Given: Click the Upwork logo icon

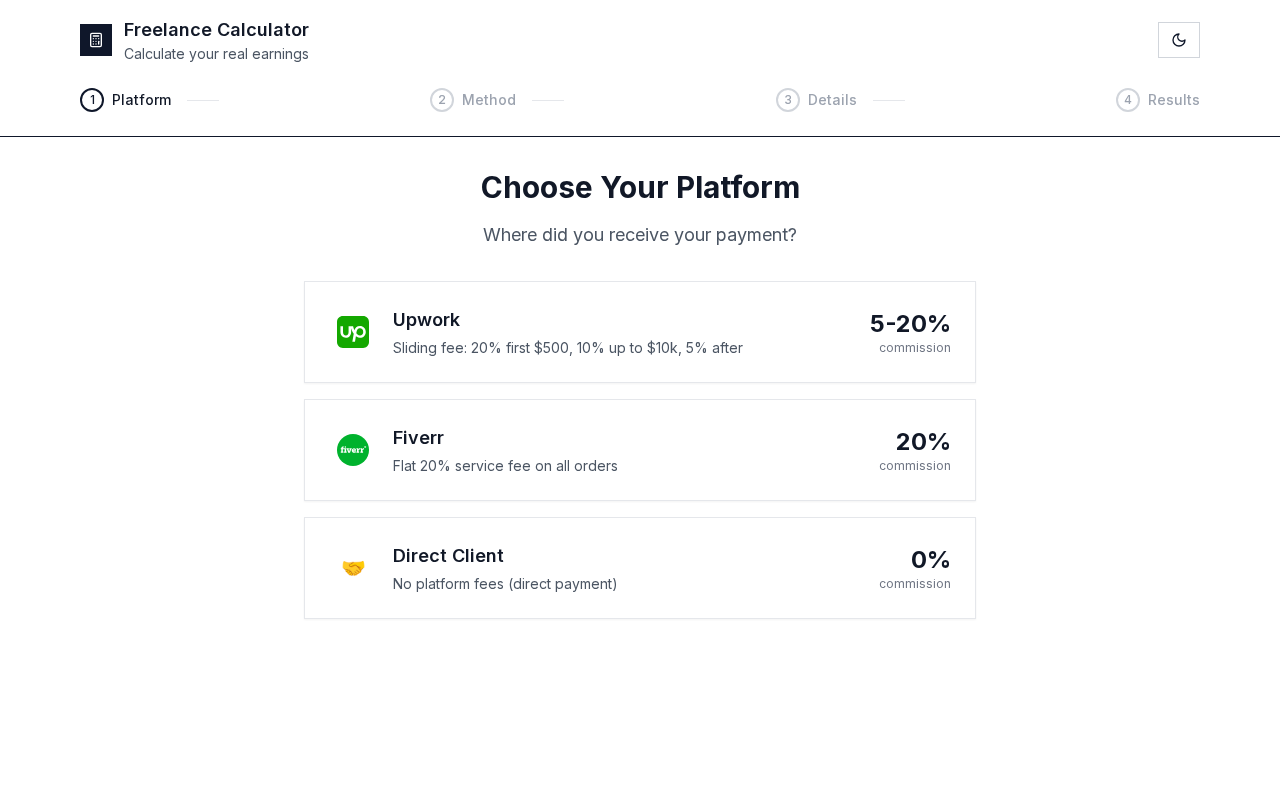Looking at the screenshot, I should [353, 332].
